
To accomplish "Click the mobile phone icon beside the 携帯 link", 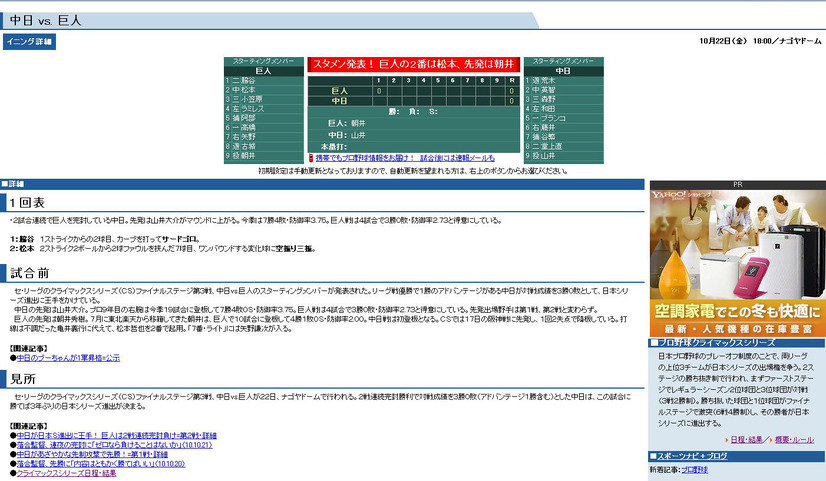I will click(311, 158).
